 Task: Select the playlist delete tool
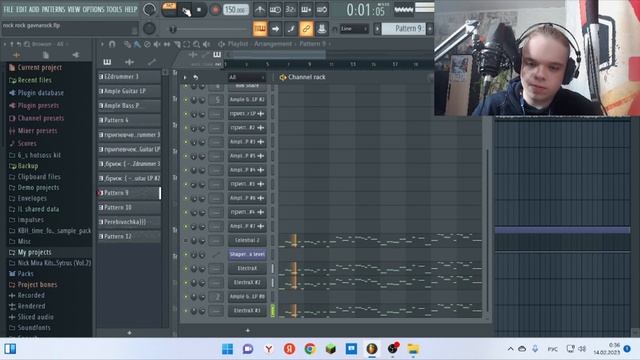[147, 44]
